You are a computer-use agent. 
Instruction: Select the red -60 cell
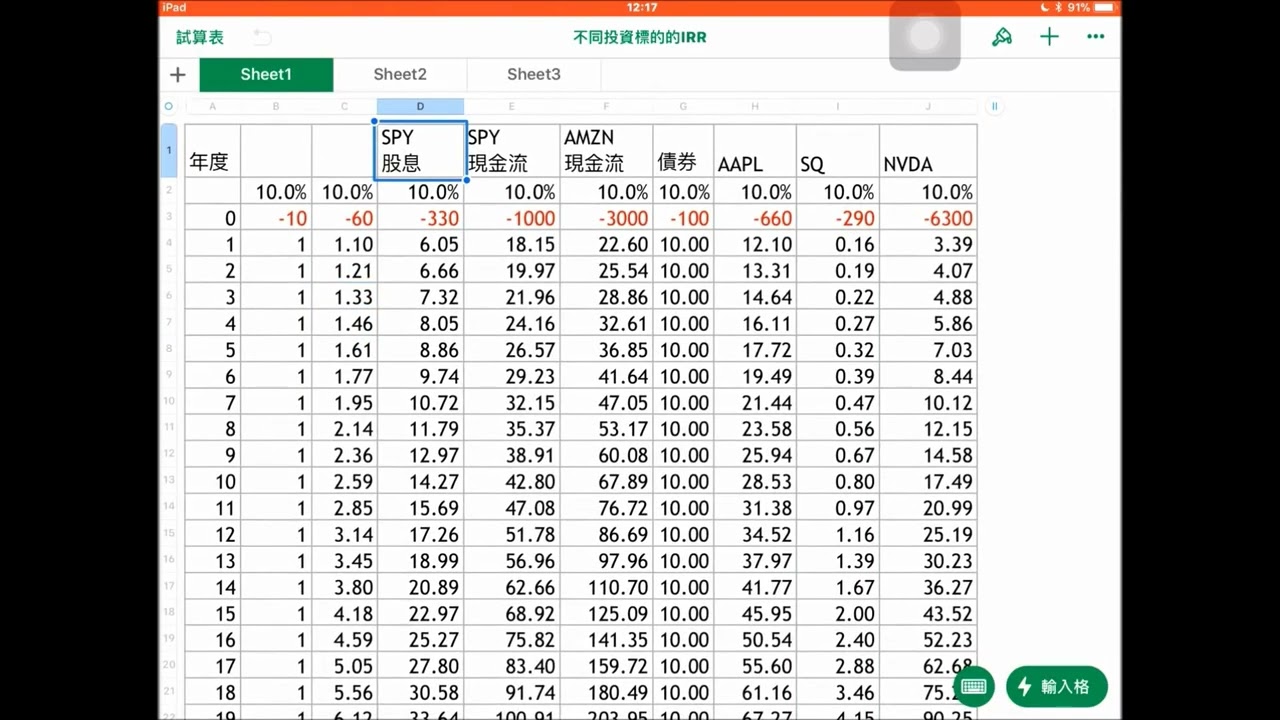344,218
